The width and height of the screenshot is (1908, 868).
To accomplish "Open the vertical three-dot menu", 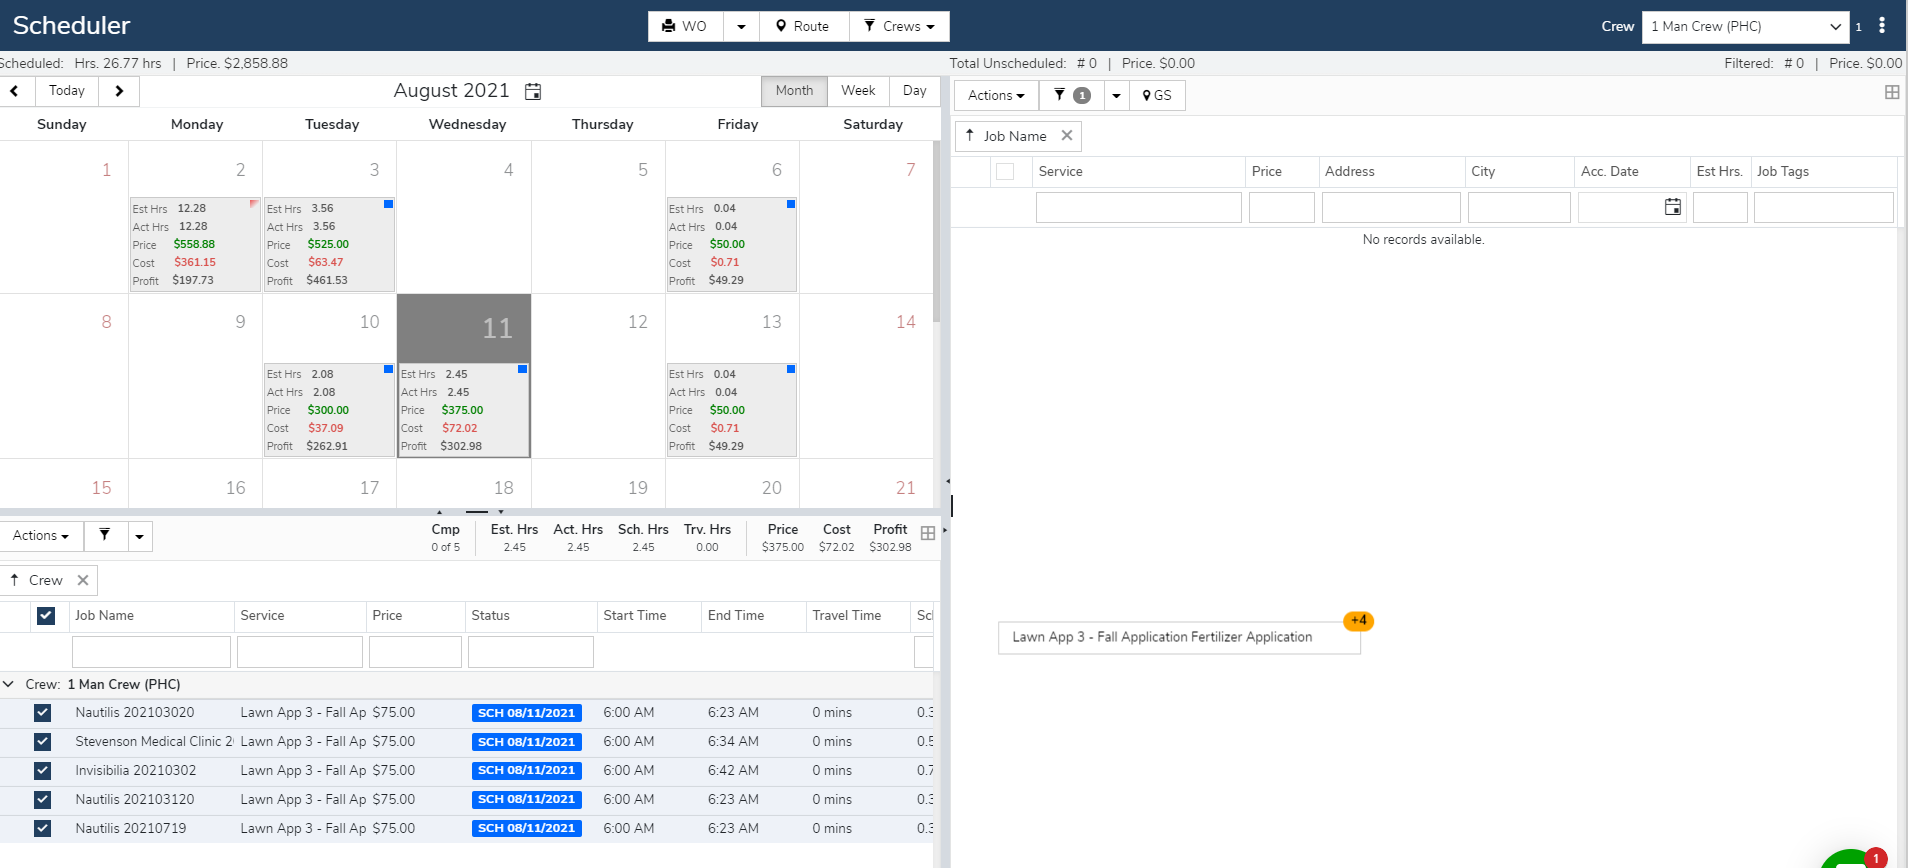I will [1882, 25].
